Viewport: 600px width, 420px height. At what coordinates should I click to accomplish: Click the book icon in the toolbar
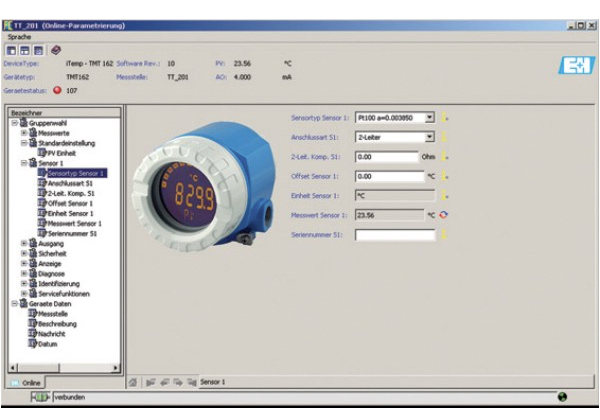coord(56,48)
